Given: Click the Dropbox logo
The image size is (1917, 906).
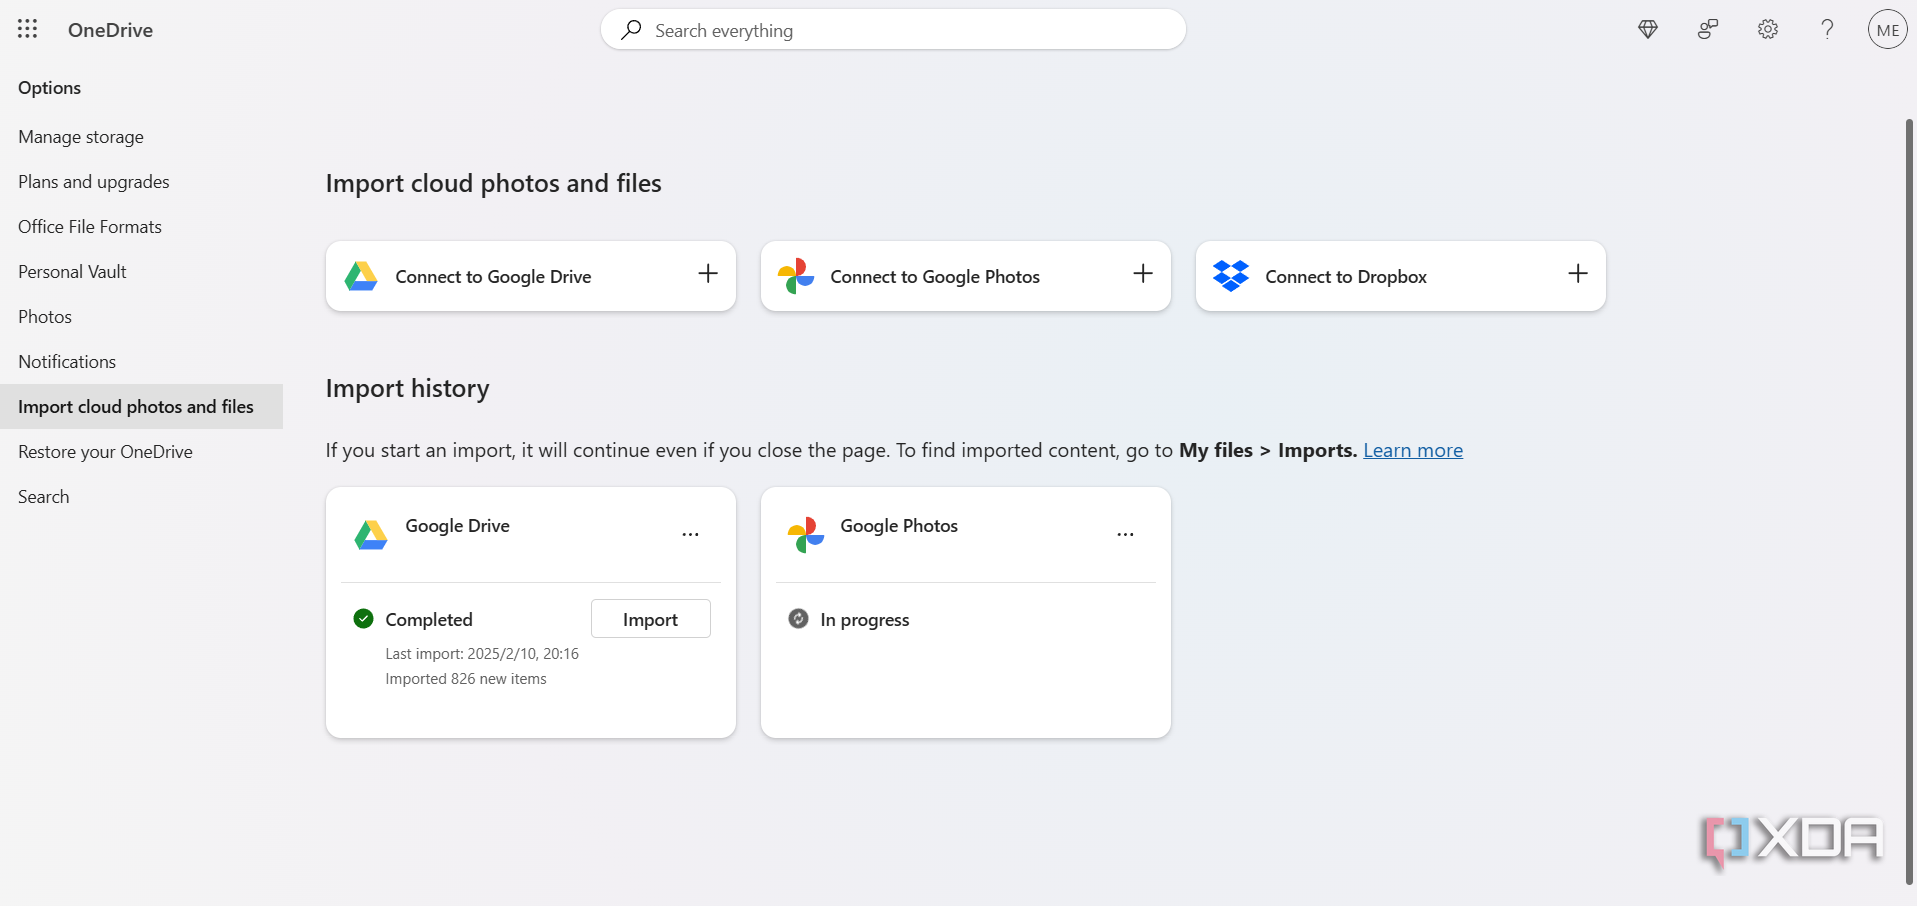Looking at the screenshot, I should [1231, 276].
